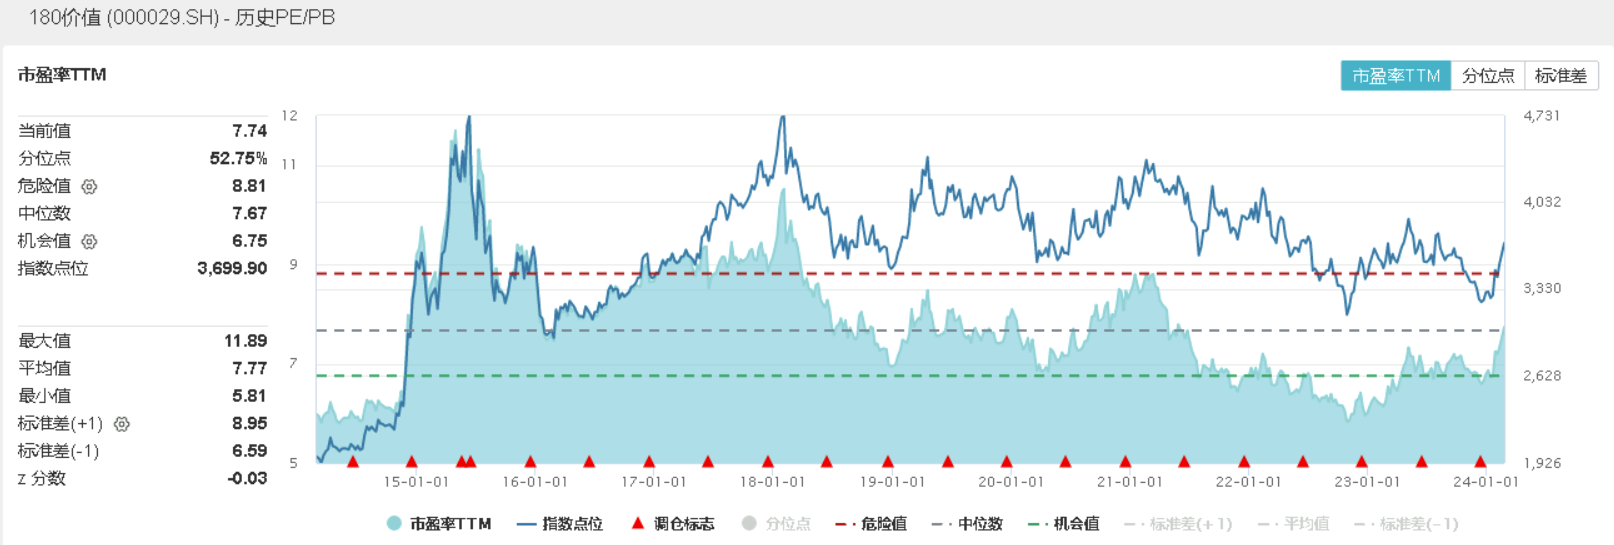Switch to the 分位点 tab
The image size is (1614, 545).
[x=1487, y=76]
